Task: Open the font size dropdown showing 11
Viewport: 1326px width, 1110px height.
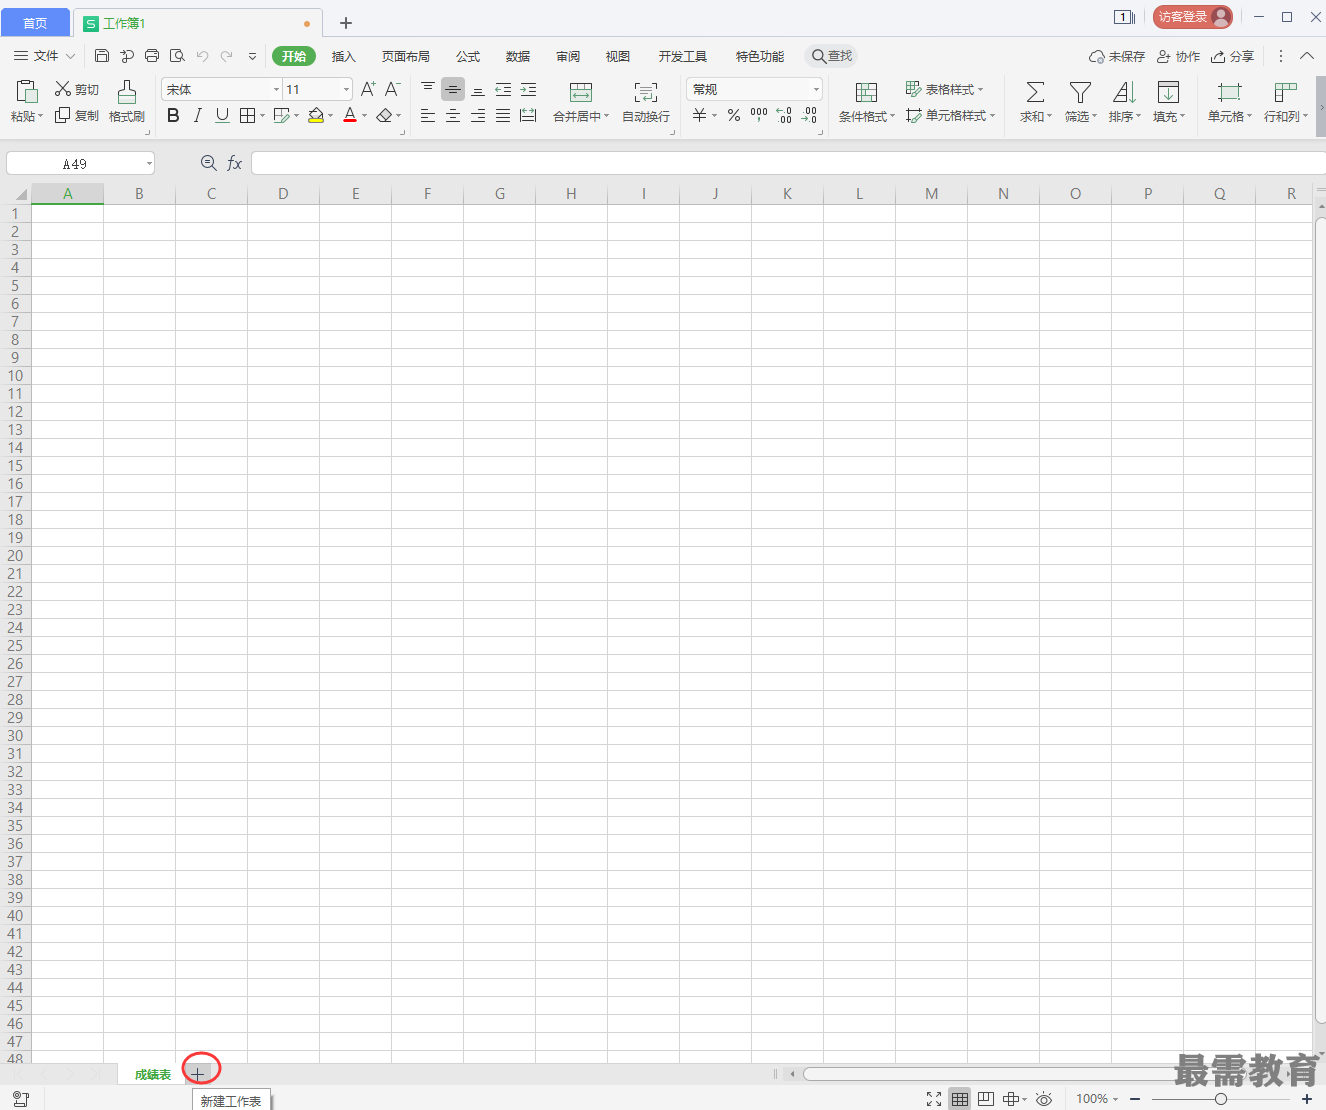Action: [x=346, y=90]
